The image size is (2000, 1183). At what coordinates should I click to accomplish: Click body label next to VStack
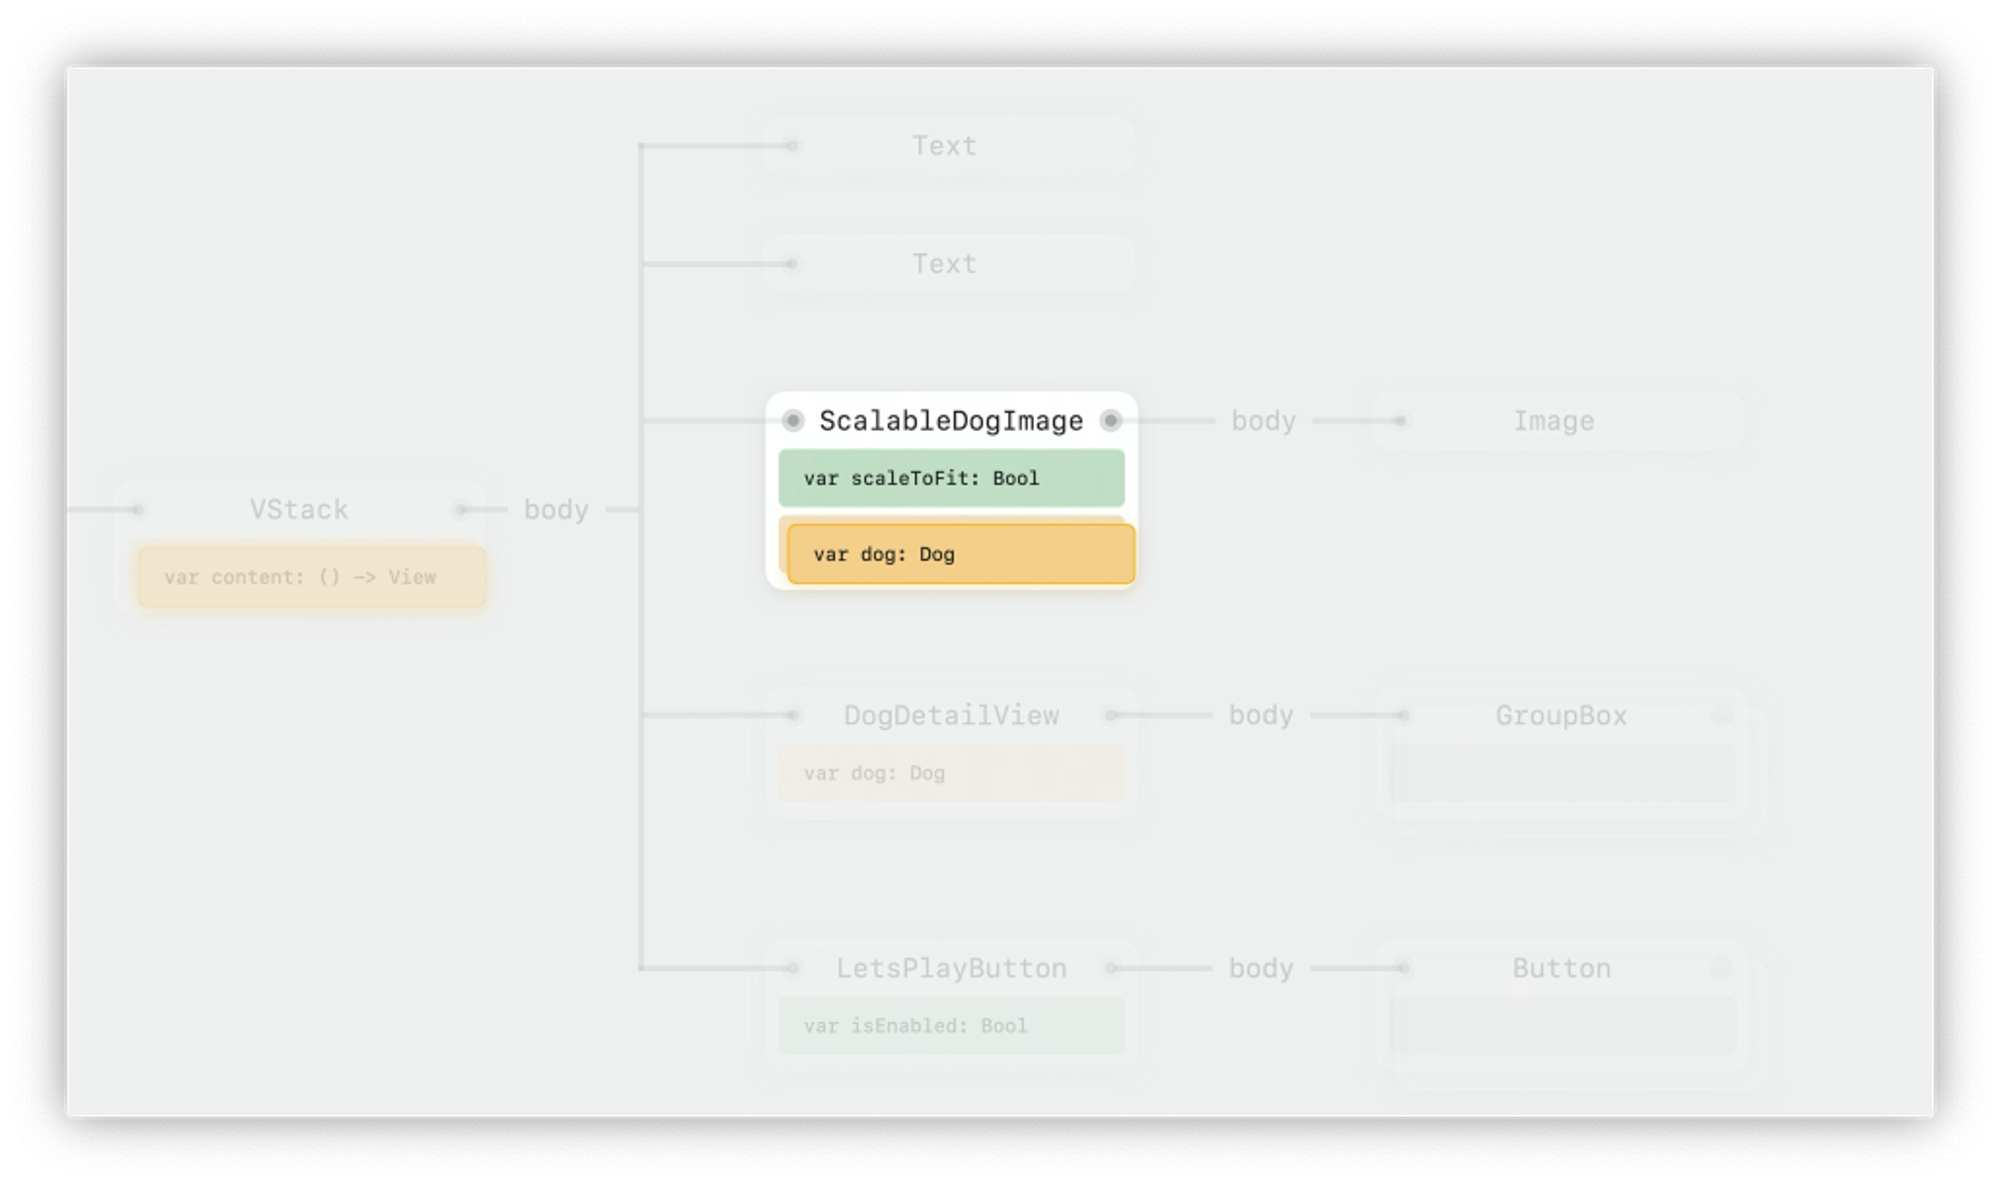(556, 510)
